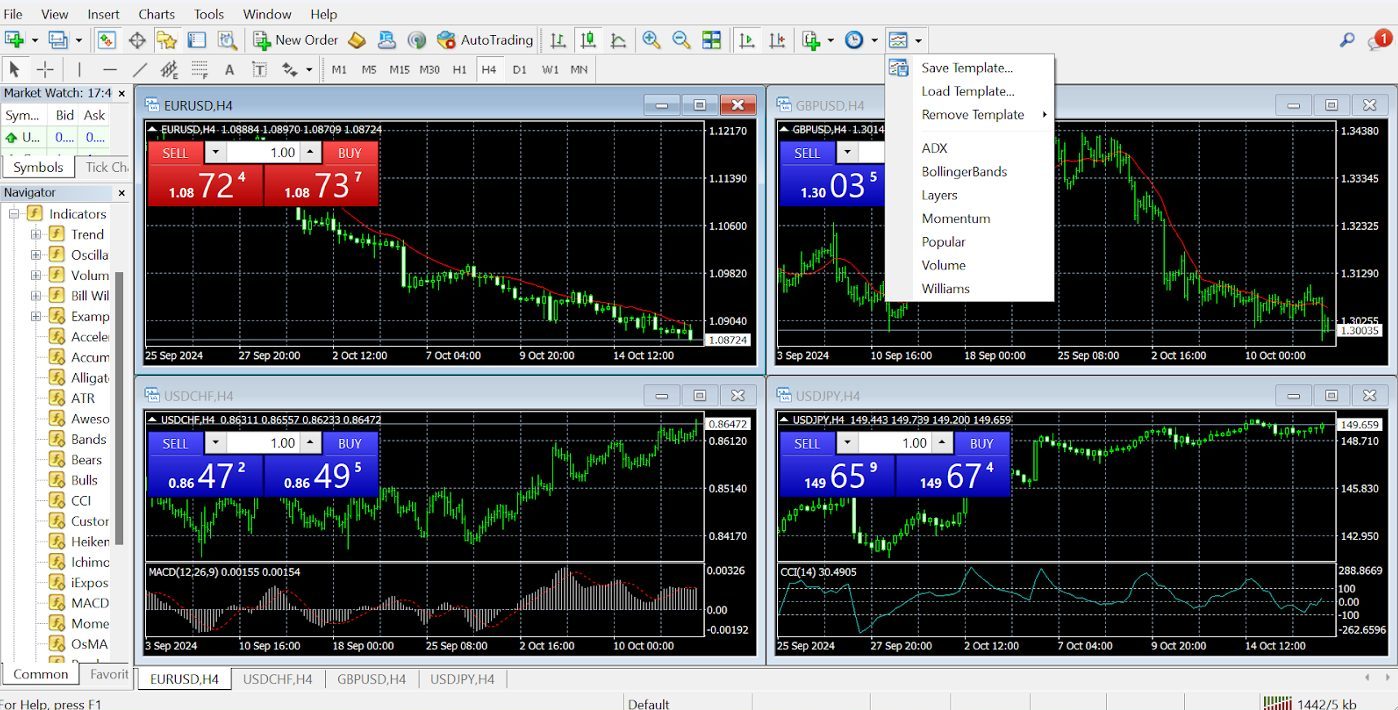Click BUY on USDCHF chart
1398x710 pixels.
pos(350,443)
